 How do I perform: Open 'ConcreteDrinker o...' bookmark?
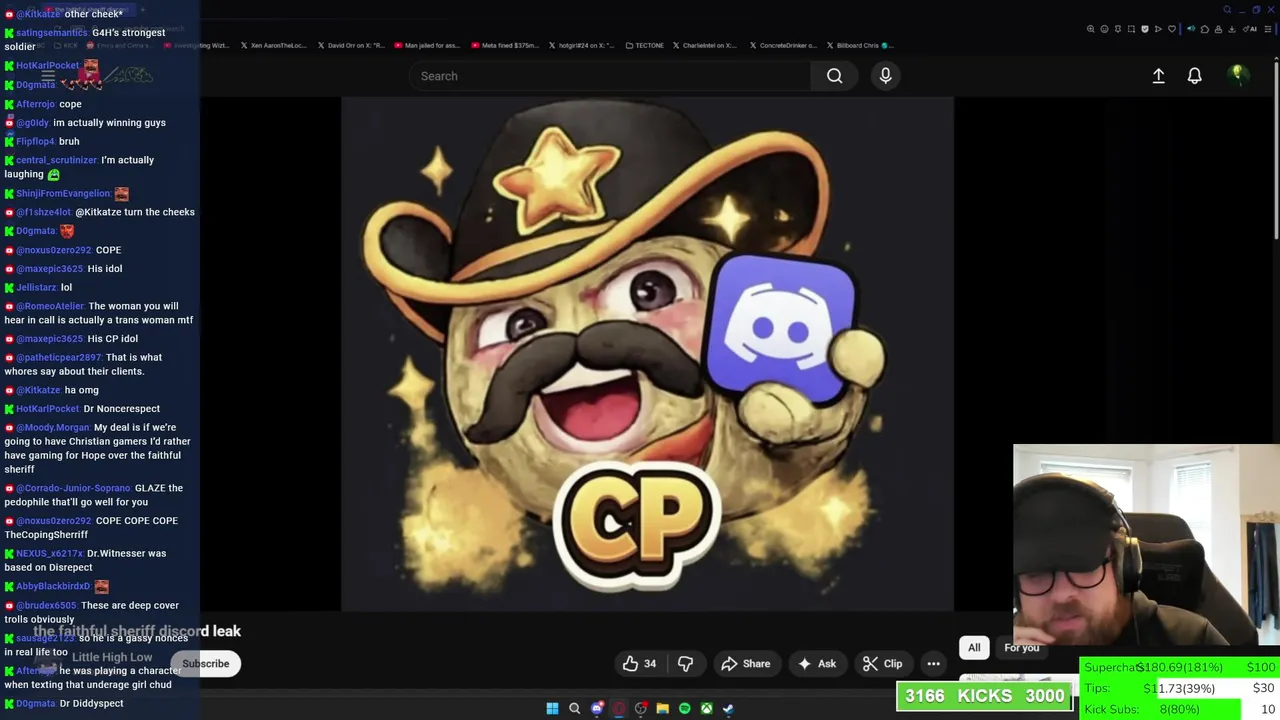783,45
